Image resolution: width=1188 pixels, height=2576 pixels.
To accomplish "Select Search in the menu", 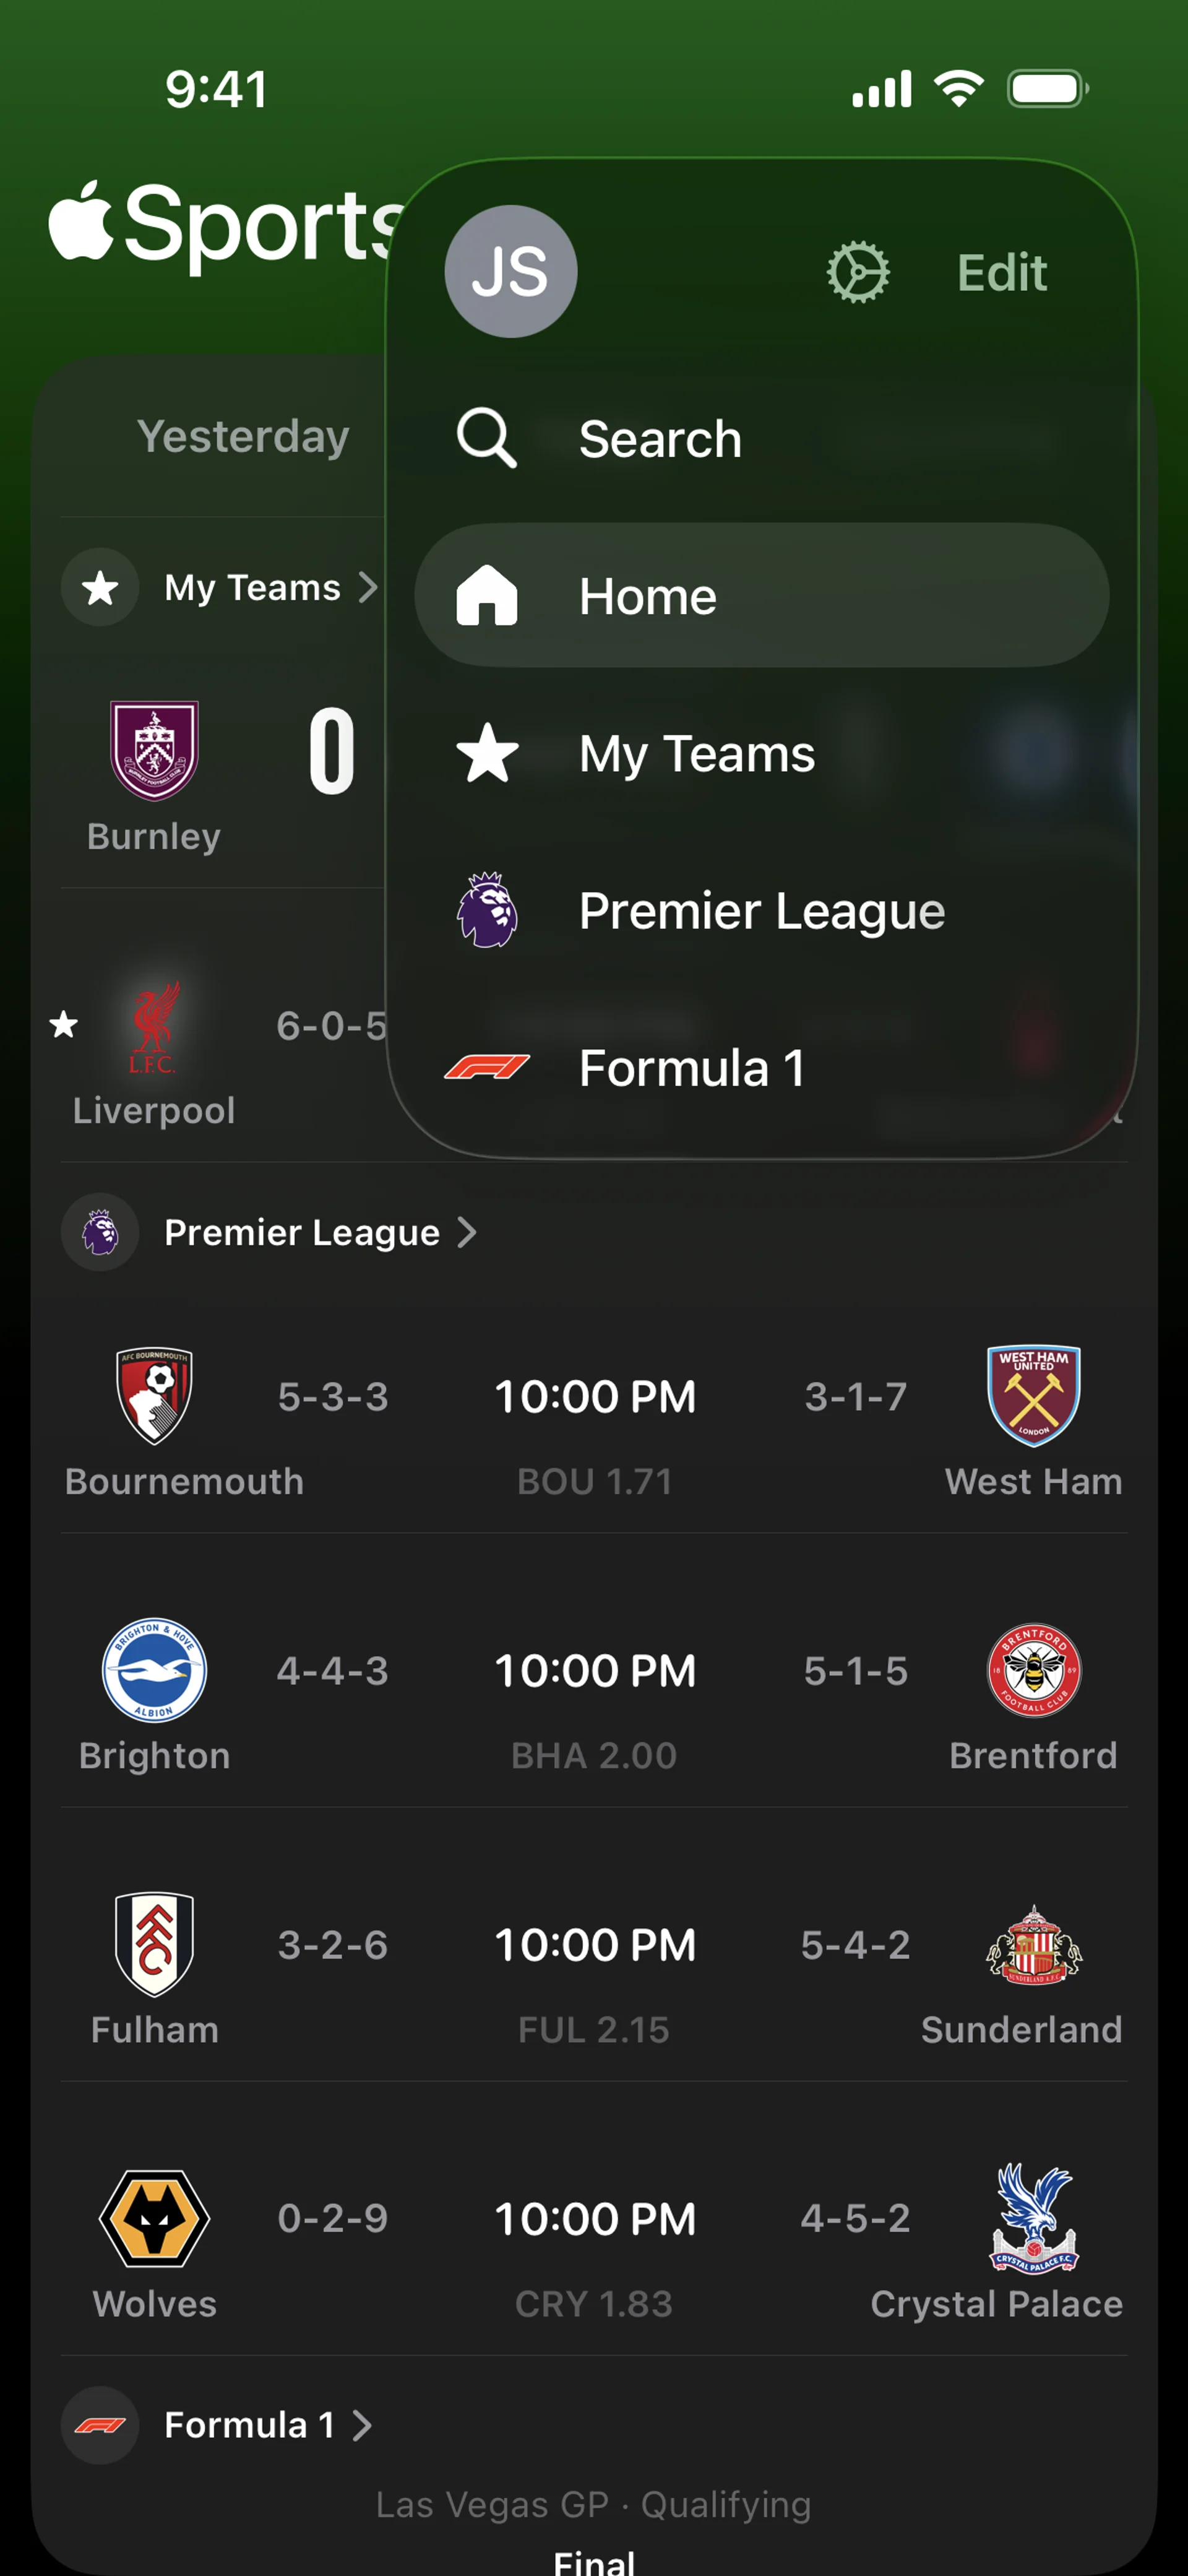I will pos(660,439).
